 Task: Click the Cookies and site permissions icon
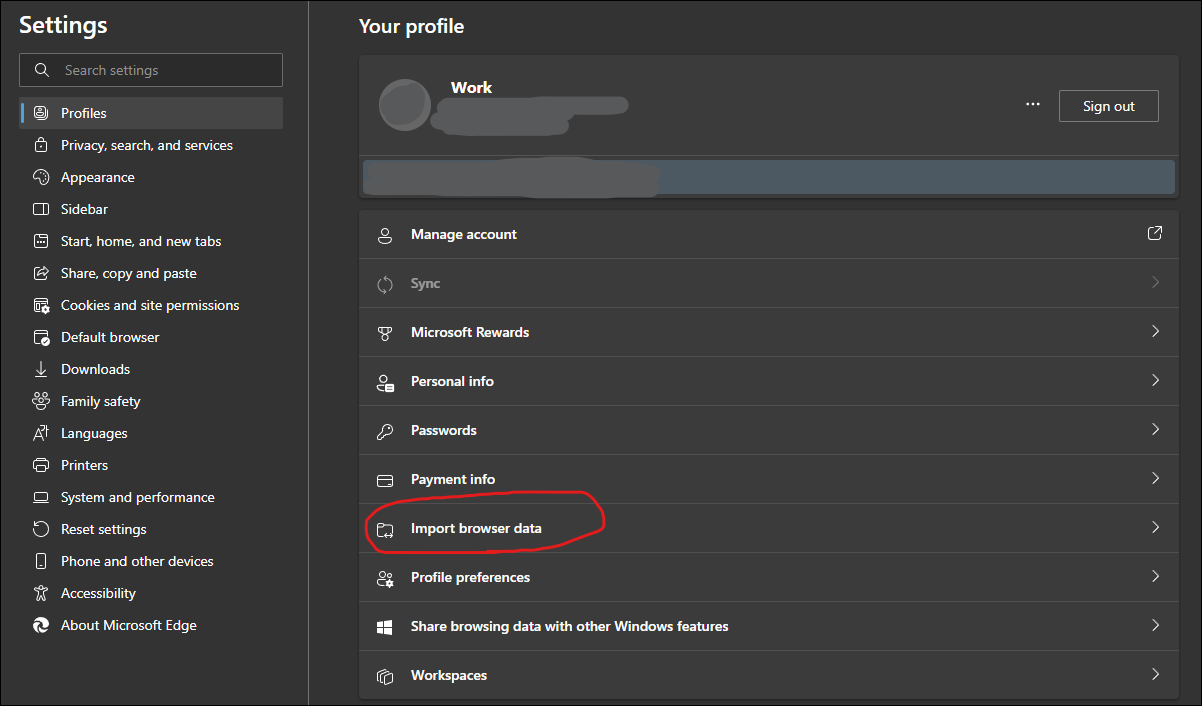coord(41,305)
